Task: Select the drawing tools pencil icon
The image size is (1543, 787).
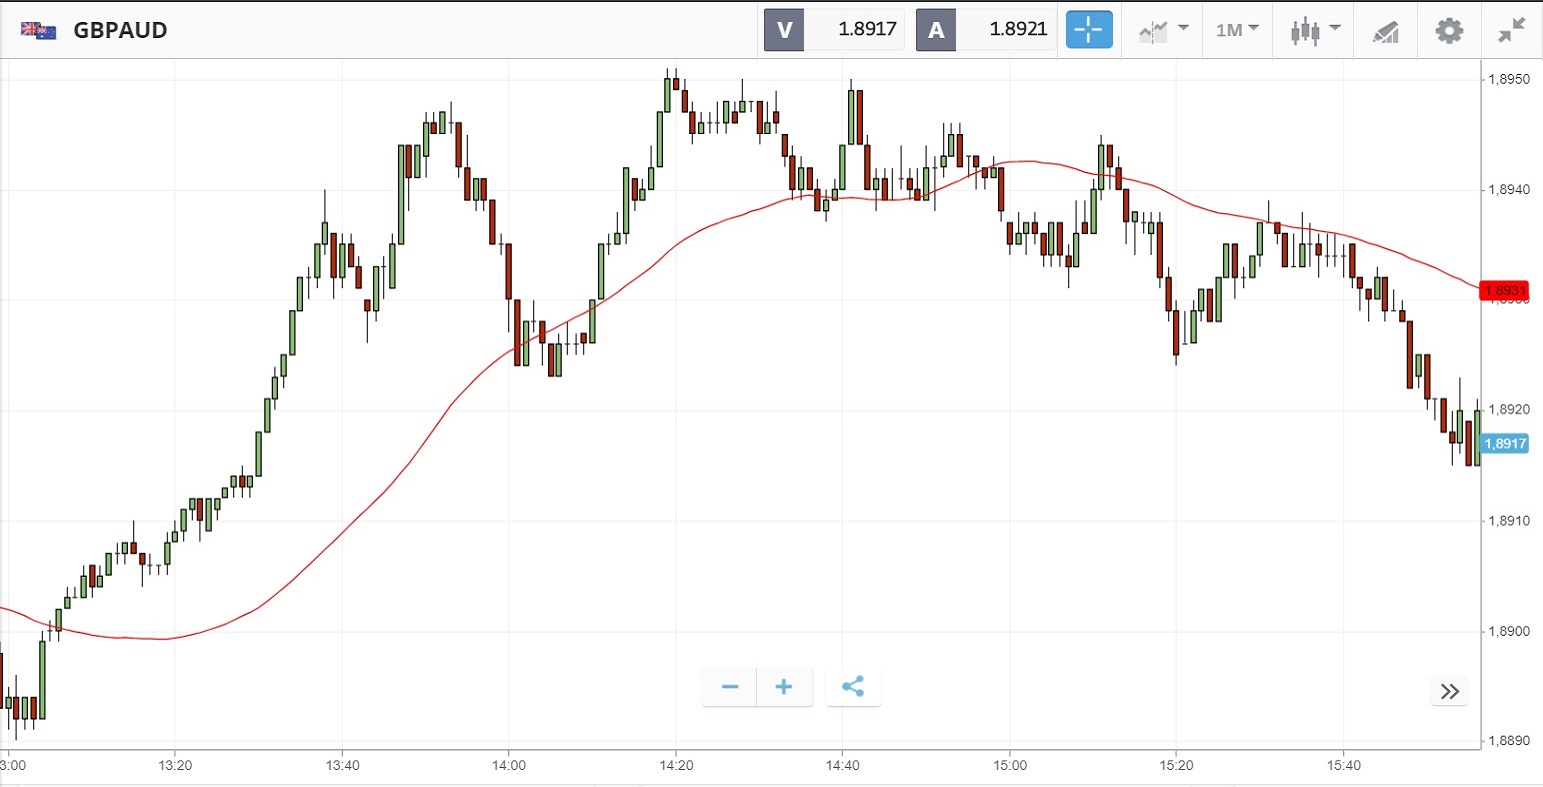Action: tap(1385, 31)
